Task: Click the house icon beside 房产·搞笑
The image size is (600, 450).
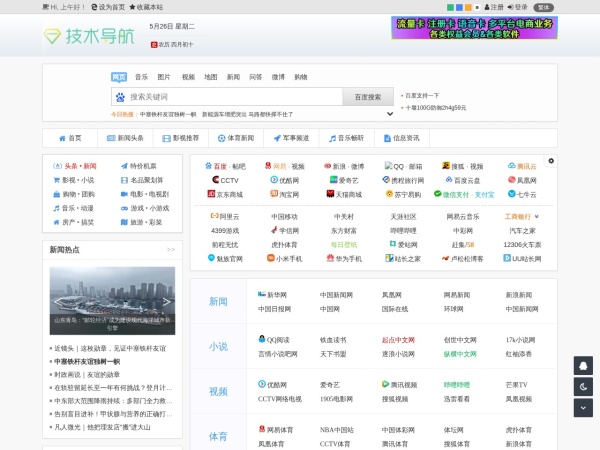Action: [x=56, y=222]
